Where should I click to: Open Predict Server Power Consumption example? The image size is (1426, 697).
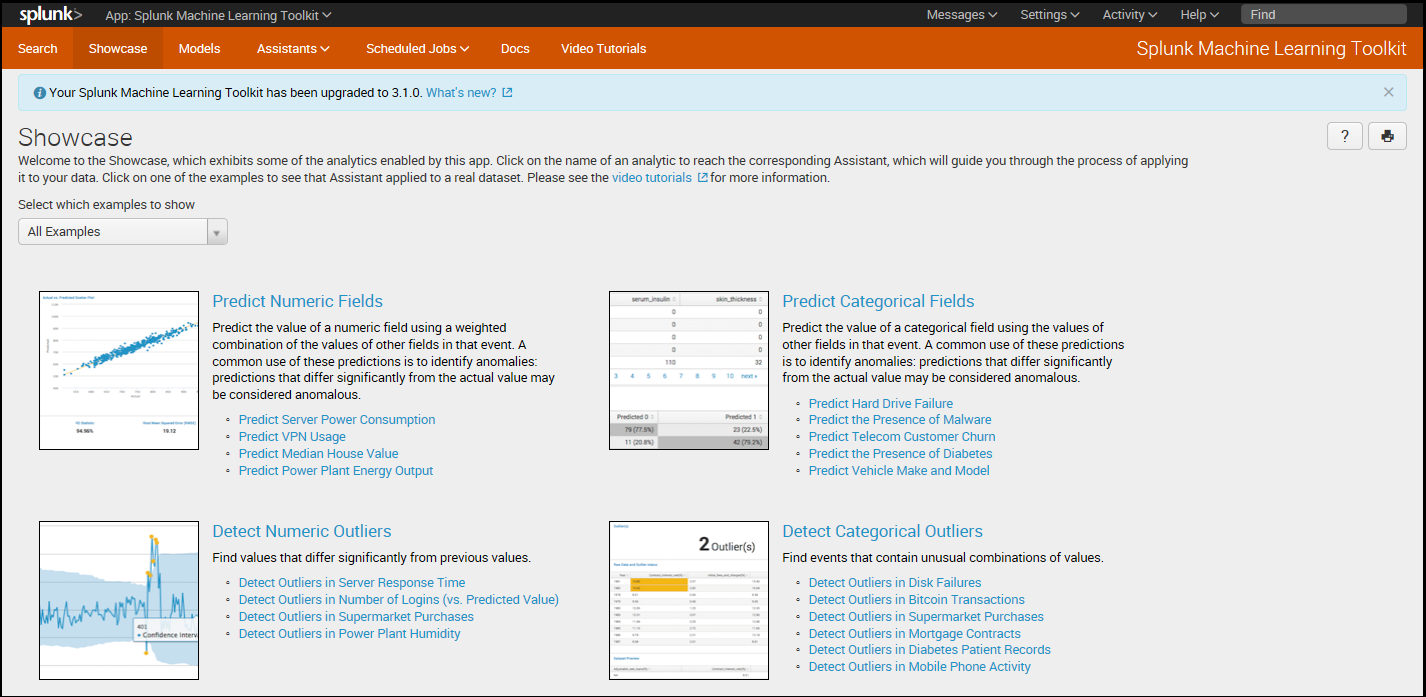(337, 420)
